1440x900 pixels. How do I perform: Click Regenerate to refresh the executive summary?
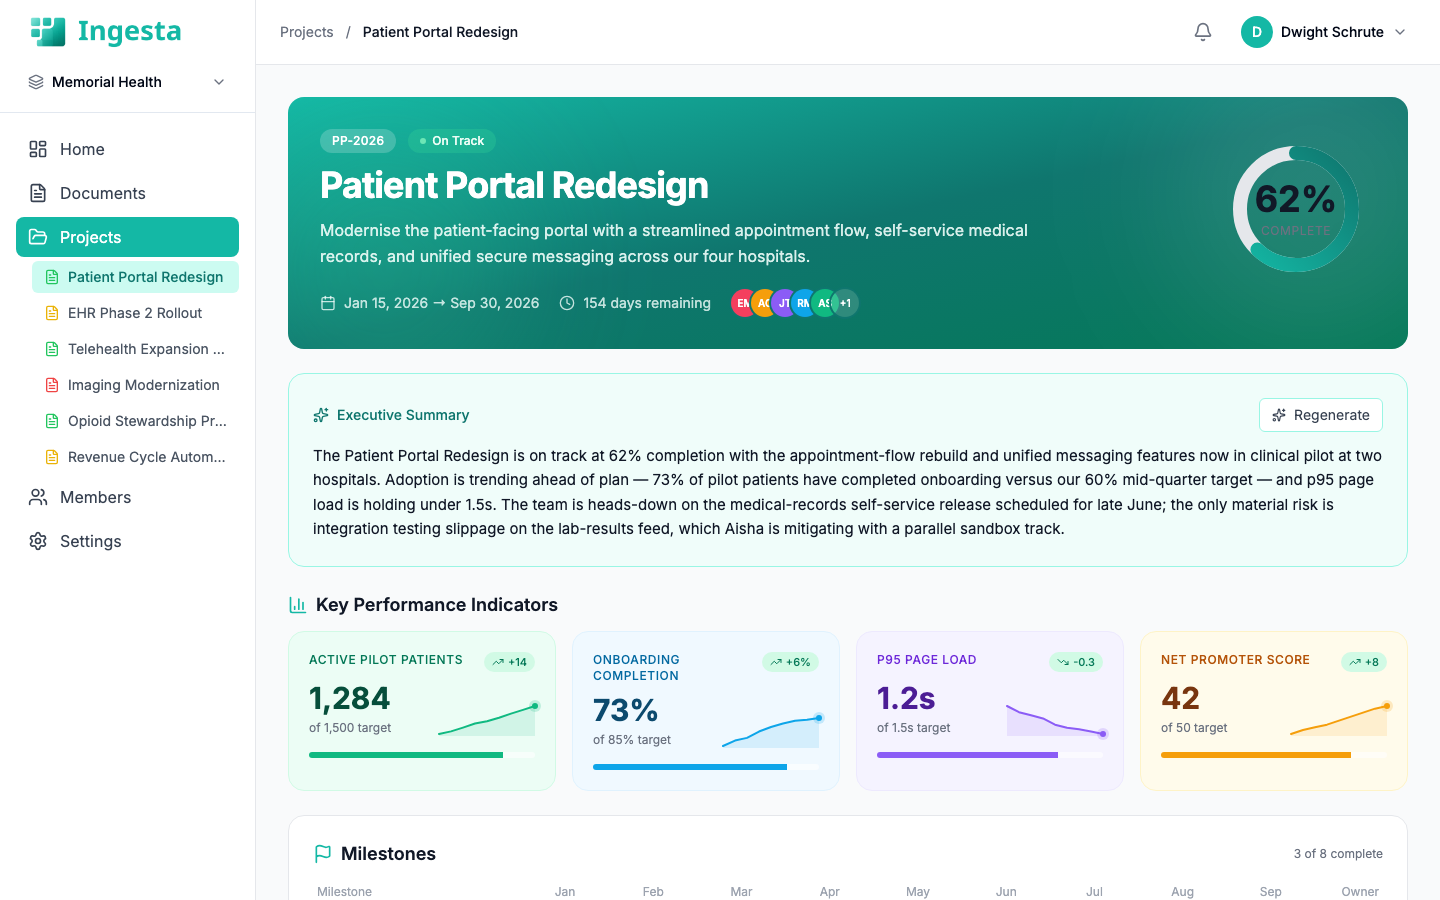(x=1320, y=414)
